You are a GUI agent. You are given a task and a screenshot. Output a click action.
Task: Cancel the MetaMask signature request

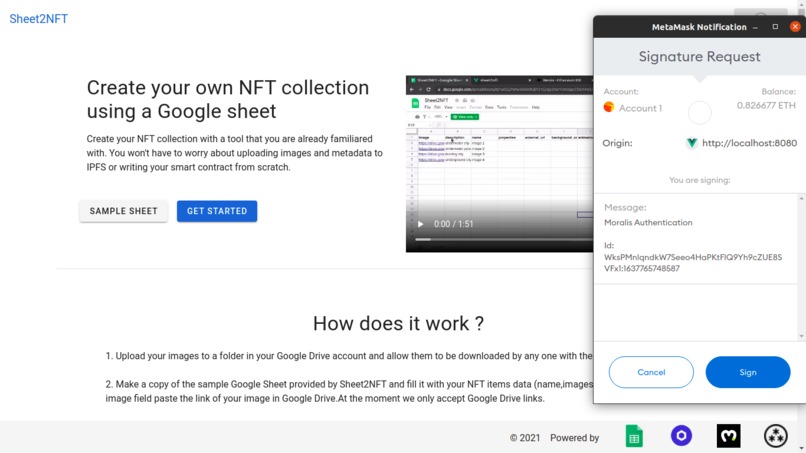(651, 372)
